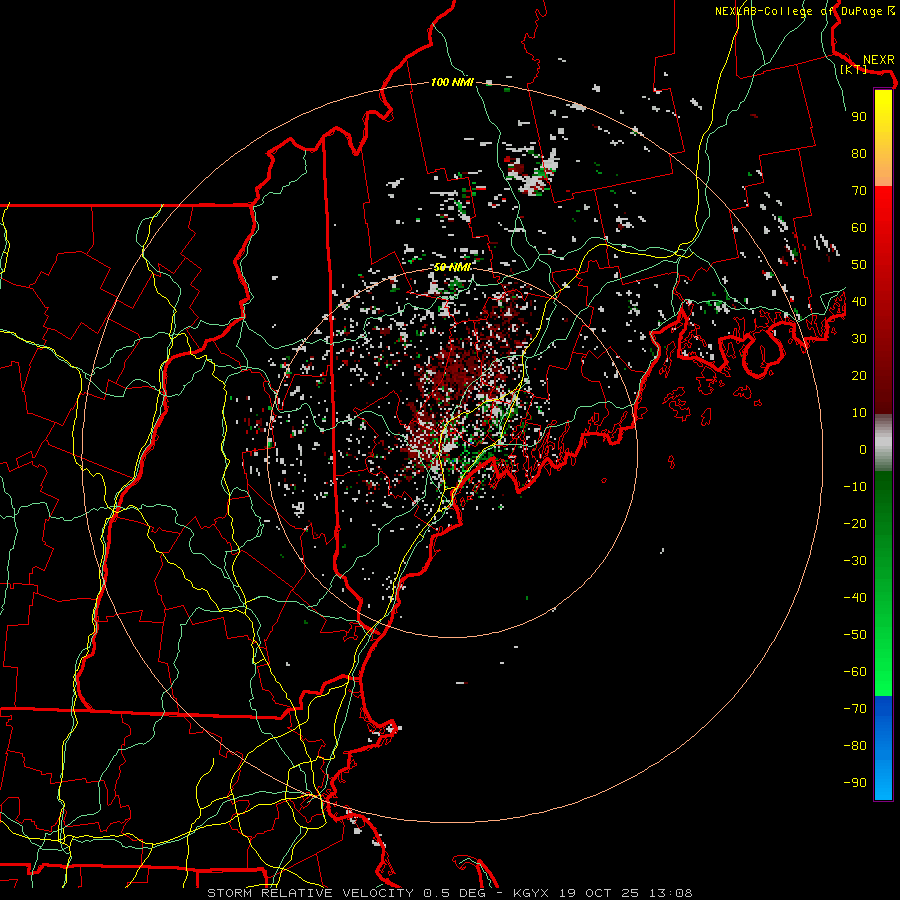Image resolution: width=900 pixels, height=900 pixels.
Task: Click the [KT] units label
Action: coord(853,69)
